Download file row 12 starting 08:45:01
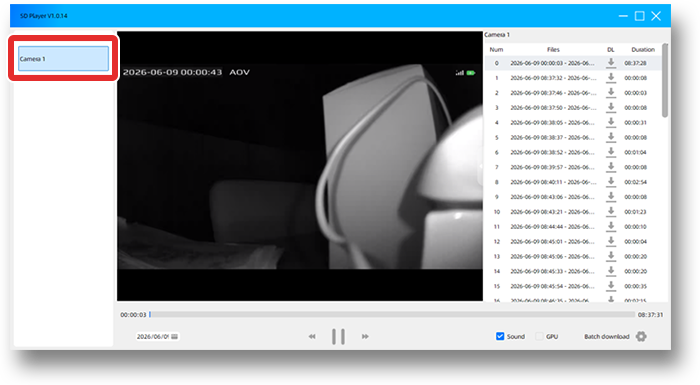The image size is (700, 385). click(611, 241)
